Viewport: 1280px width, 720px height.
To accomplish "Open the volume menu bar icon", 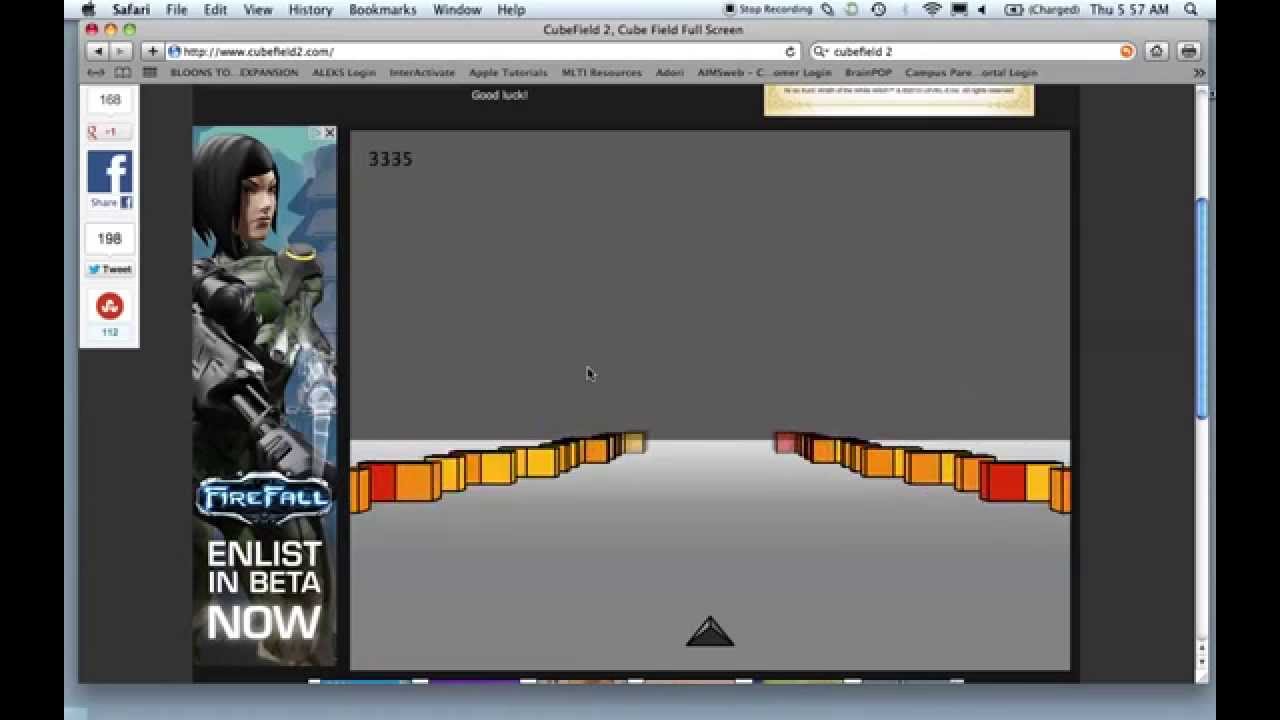I will (981, 10).
